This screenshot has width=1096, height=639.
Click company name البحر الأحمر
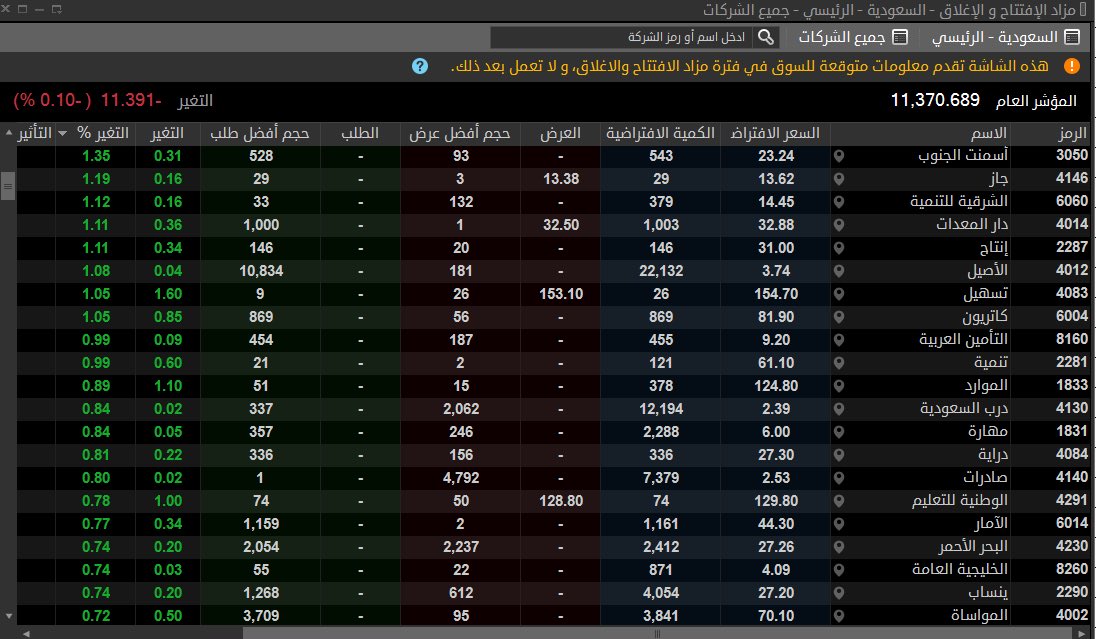point(973,547)
